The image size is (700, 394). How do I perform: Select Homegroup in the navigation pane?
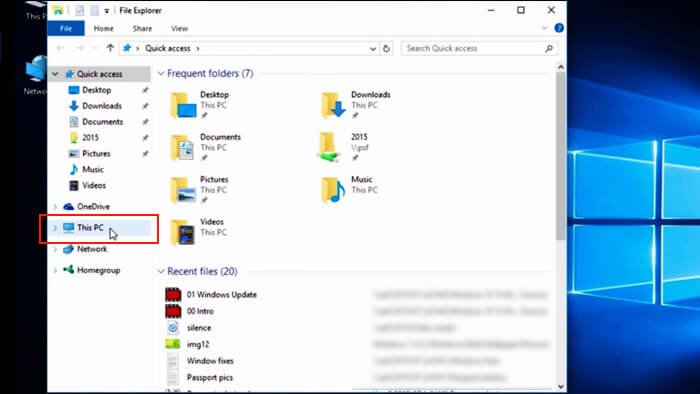point(98,270)
